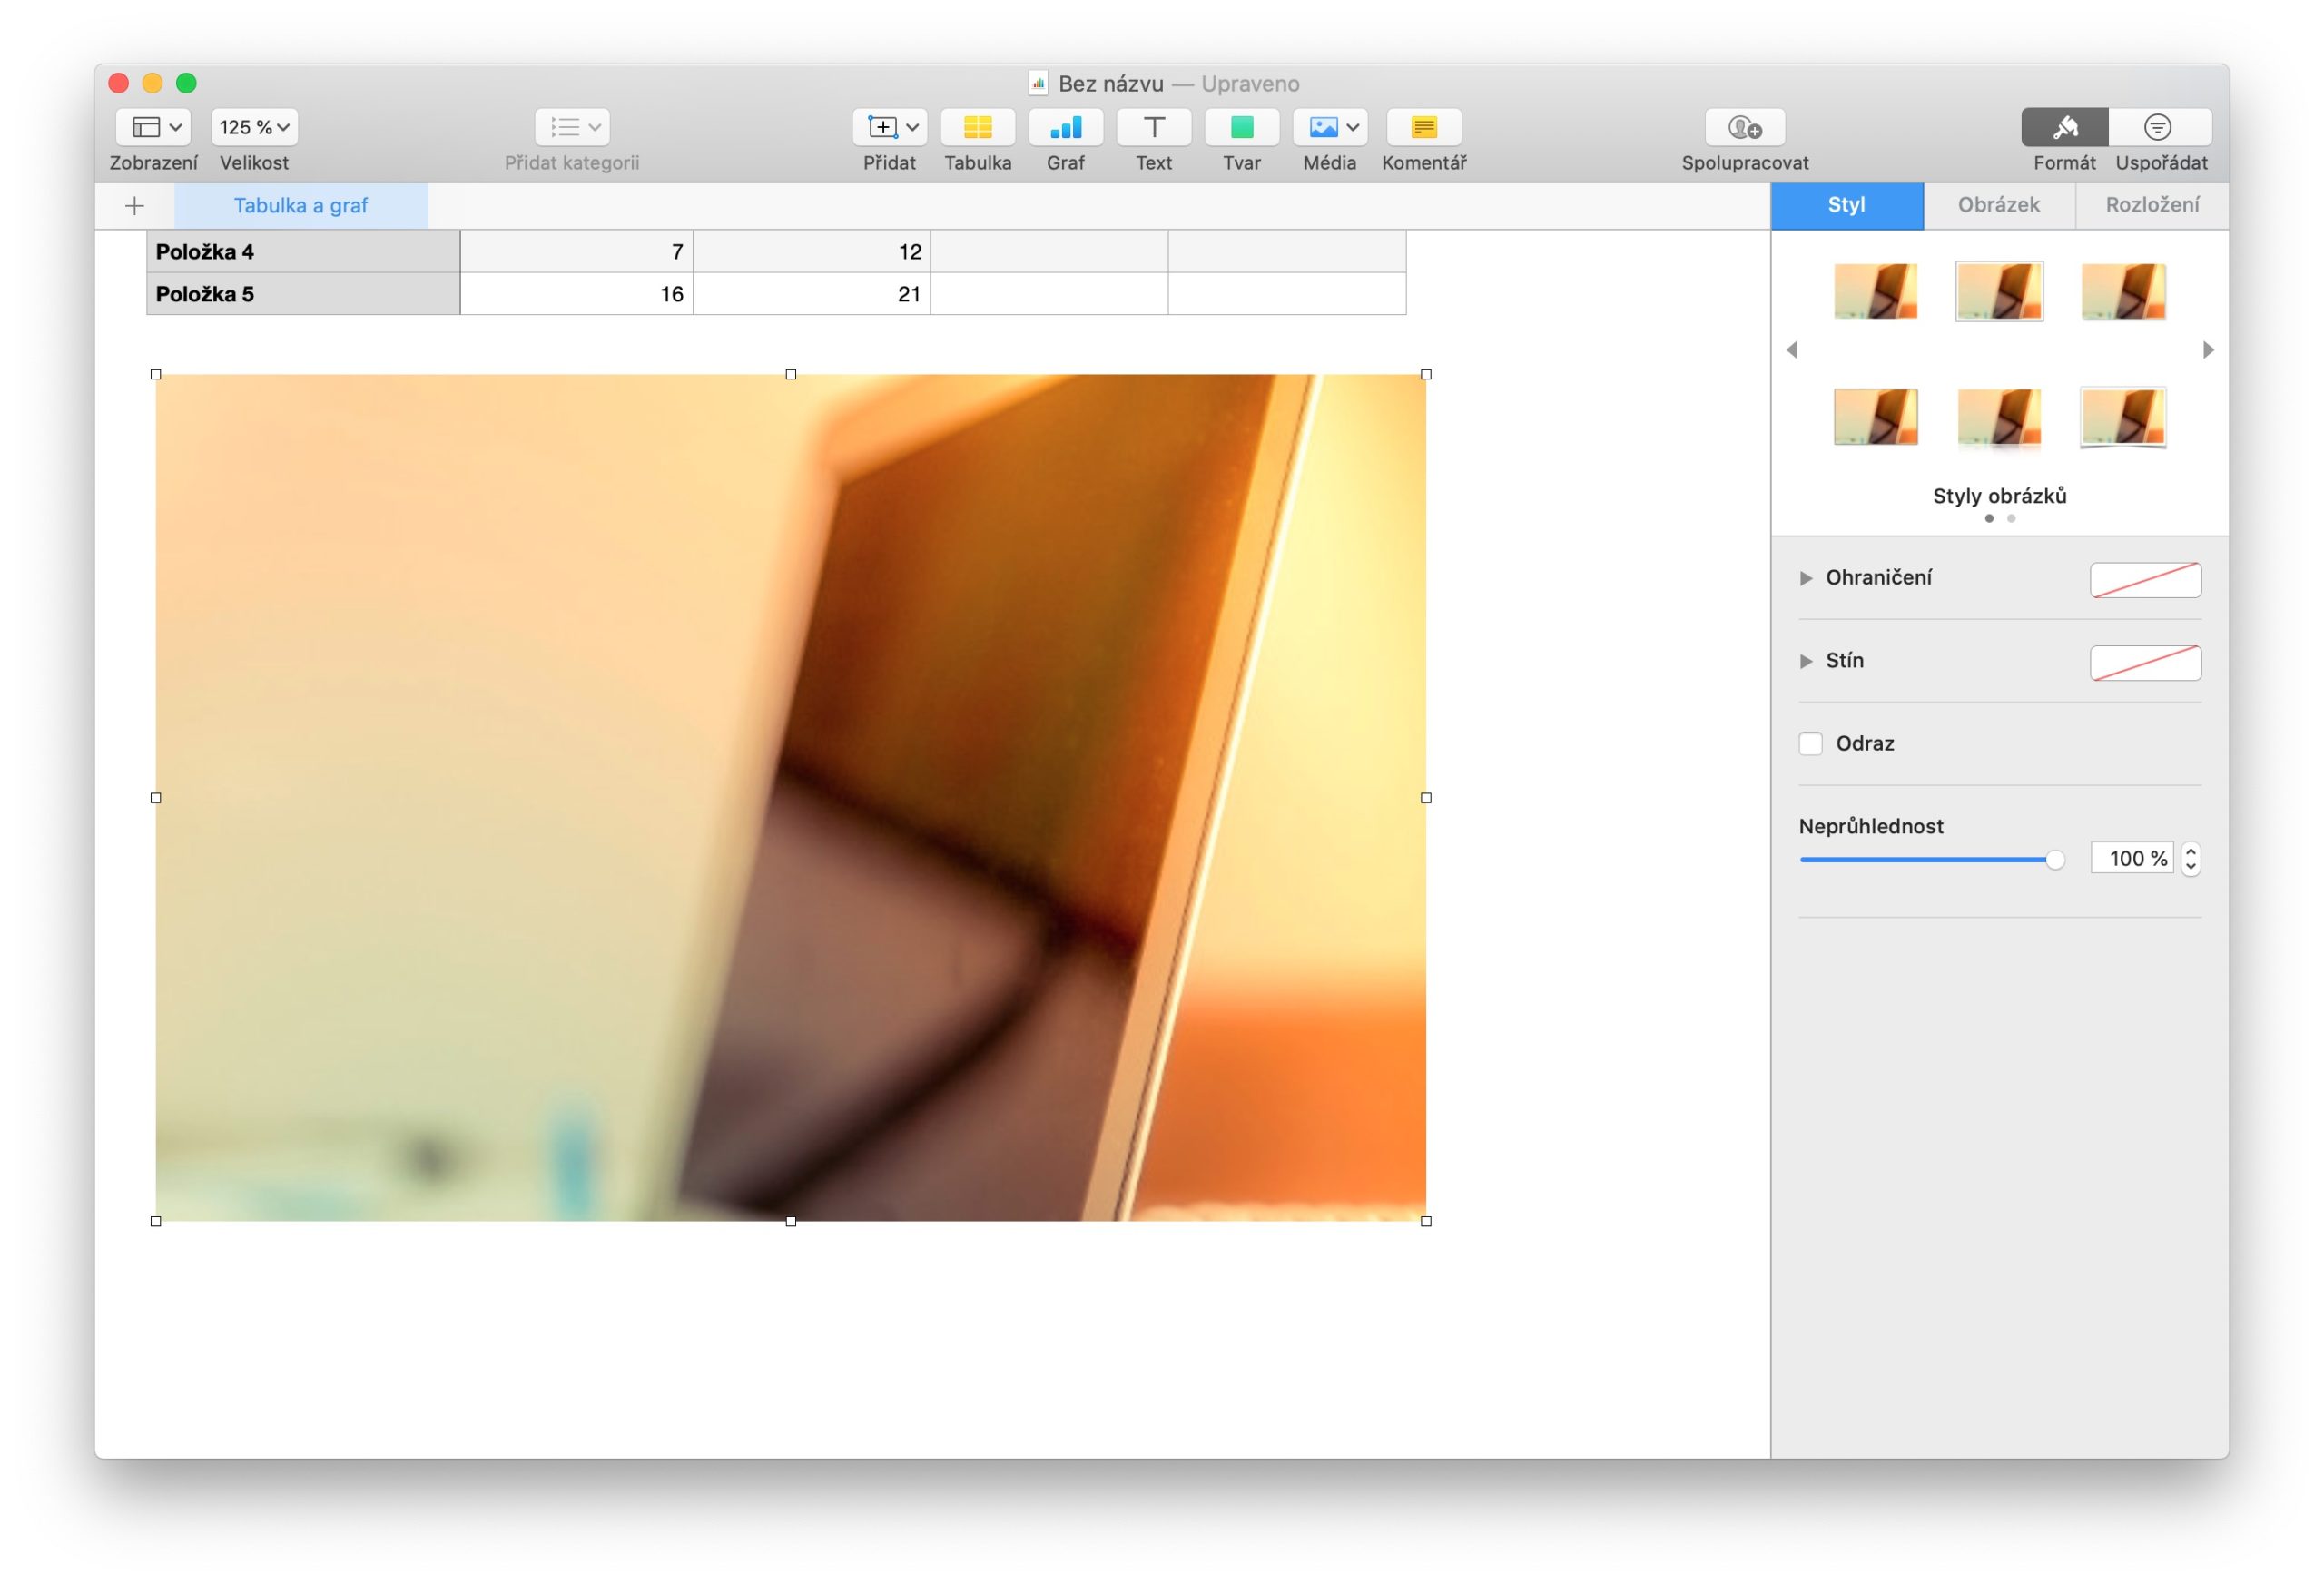Click the Neprůhlednost opacity slider handle
This screenshot has height=1584, width=2324.
click(x=2054, y=859)
